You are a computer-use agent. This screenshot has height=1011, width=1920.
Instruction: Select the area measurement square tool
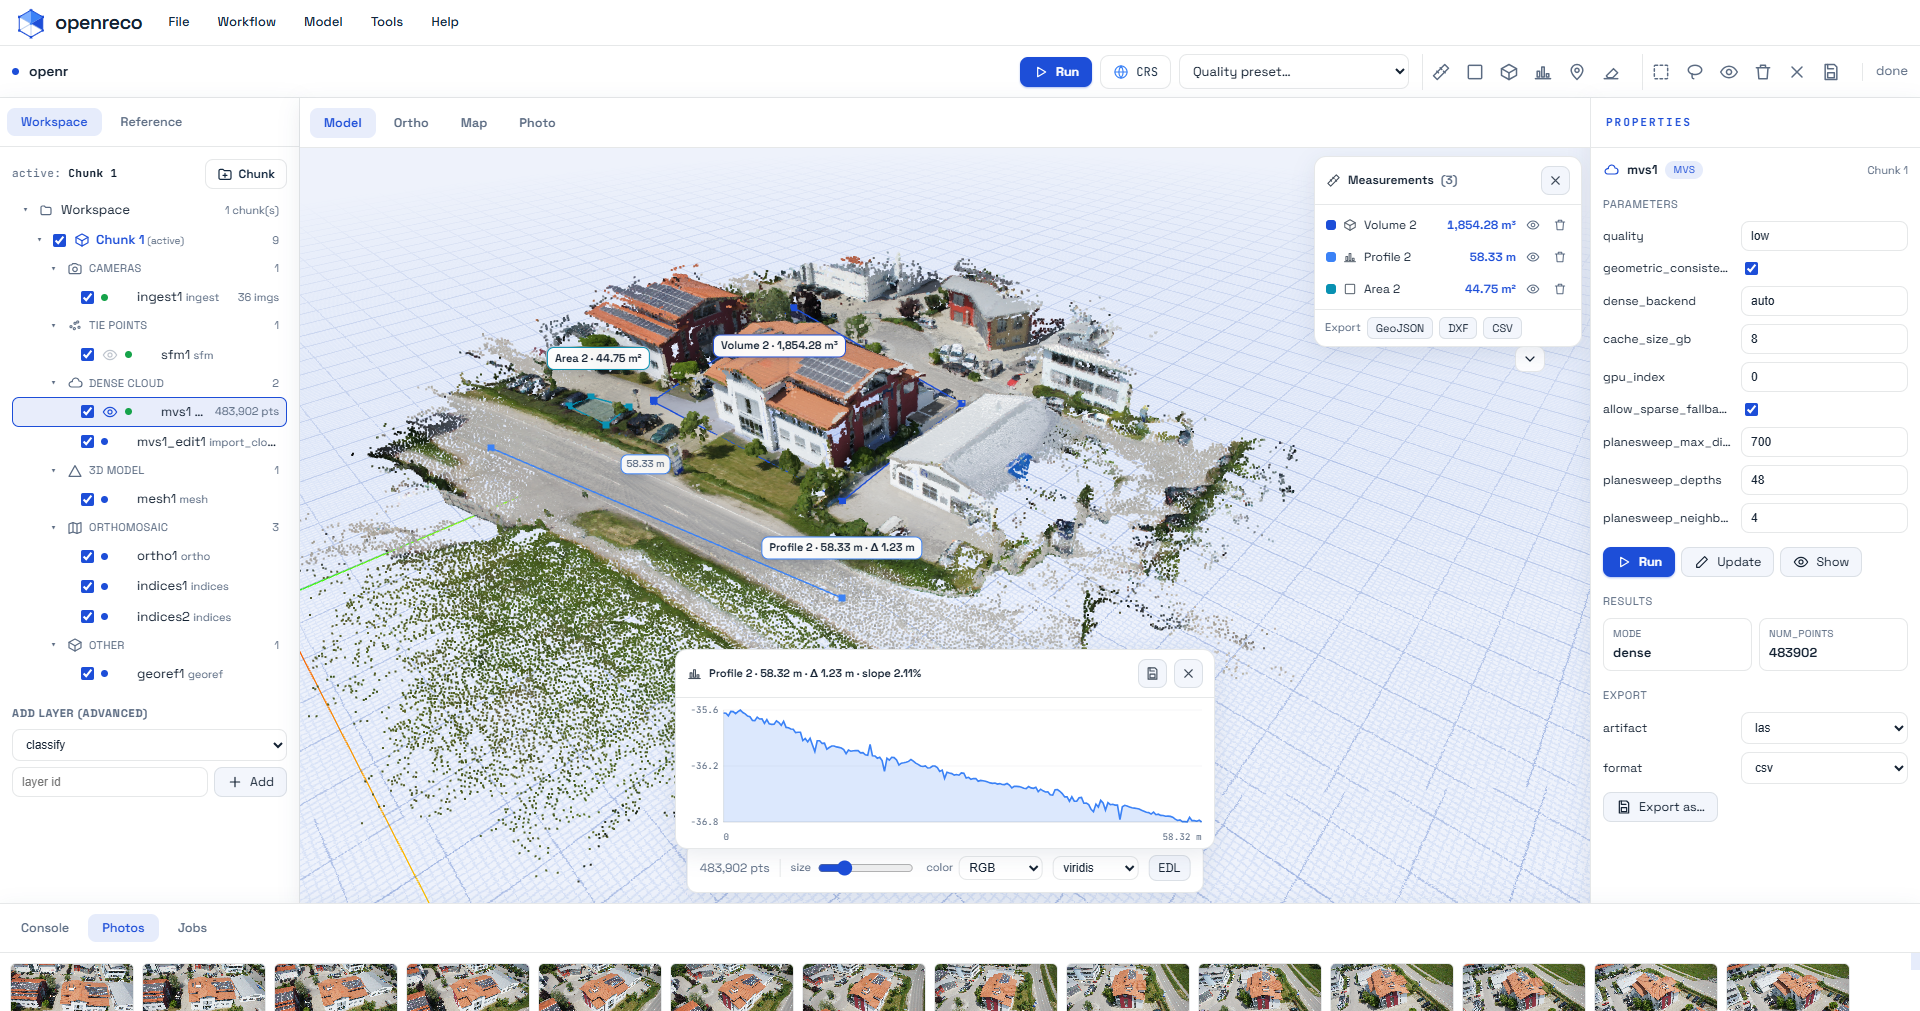[1475, 72]
